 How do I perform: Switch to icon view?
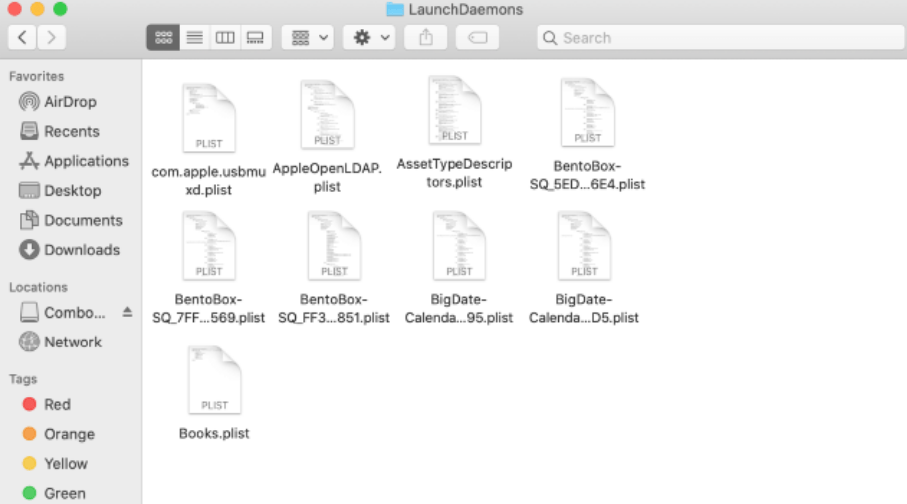[163, 38]
